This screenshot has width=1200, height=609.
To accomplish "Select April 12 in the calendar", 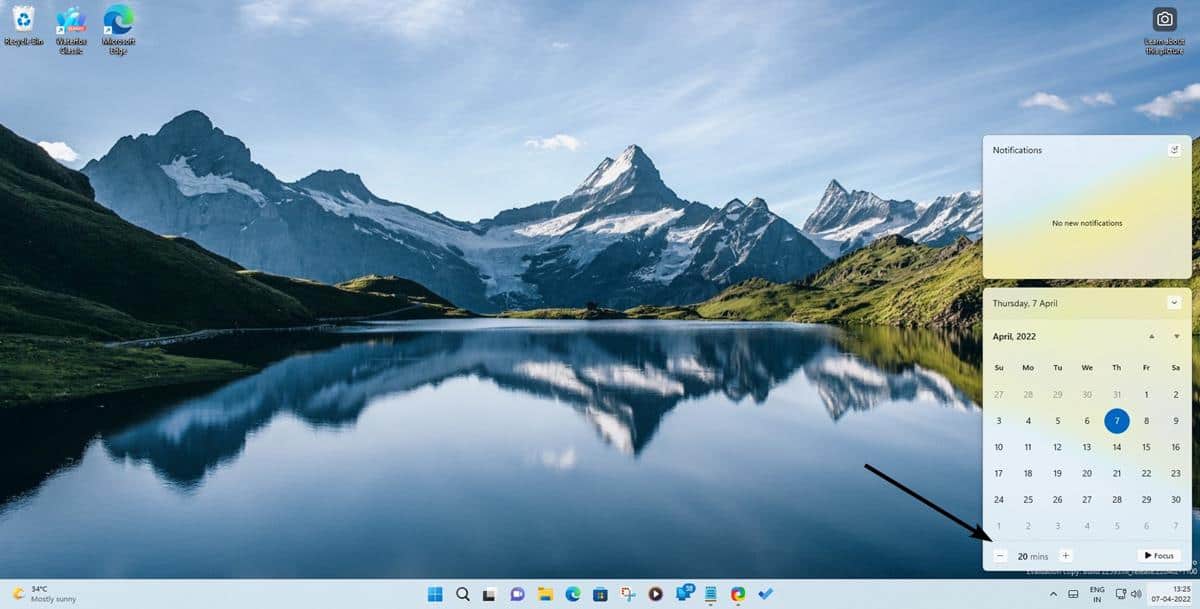I will click(x=1057, y=447).
